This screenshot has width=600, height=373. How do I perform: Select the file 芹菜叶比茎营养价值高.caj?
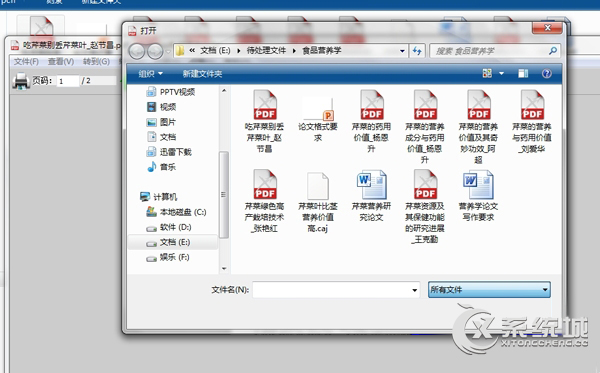click(318, 202)
